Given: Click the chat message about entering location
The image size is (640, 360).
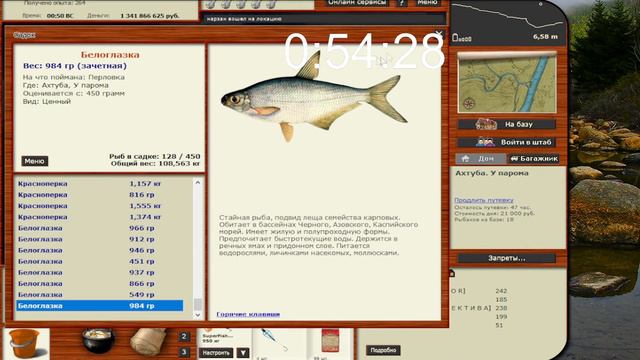Looking at the screenshot, I should [x=244, y=19].
